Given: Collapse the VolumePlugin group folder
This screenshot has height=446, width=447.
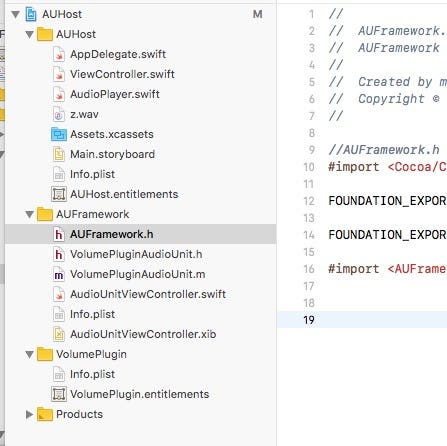Looking at the screenshot, I should pyautogui.click(x=29, y=354).
